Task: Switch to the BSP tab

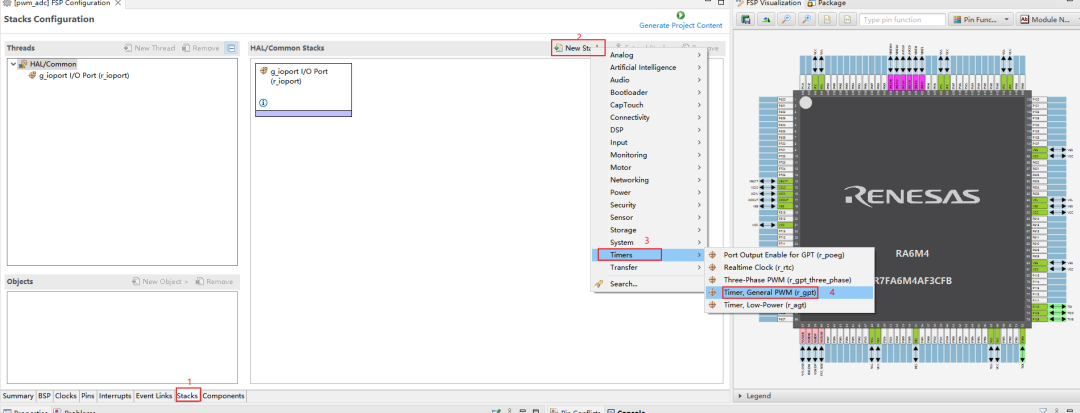Action: (x=45, y=396)
